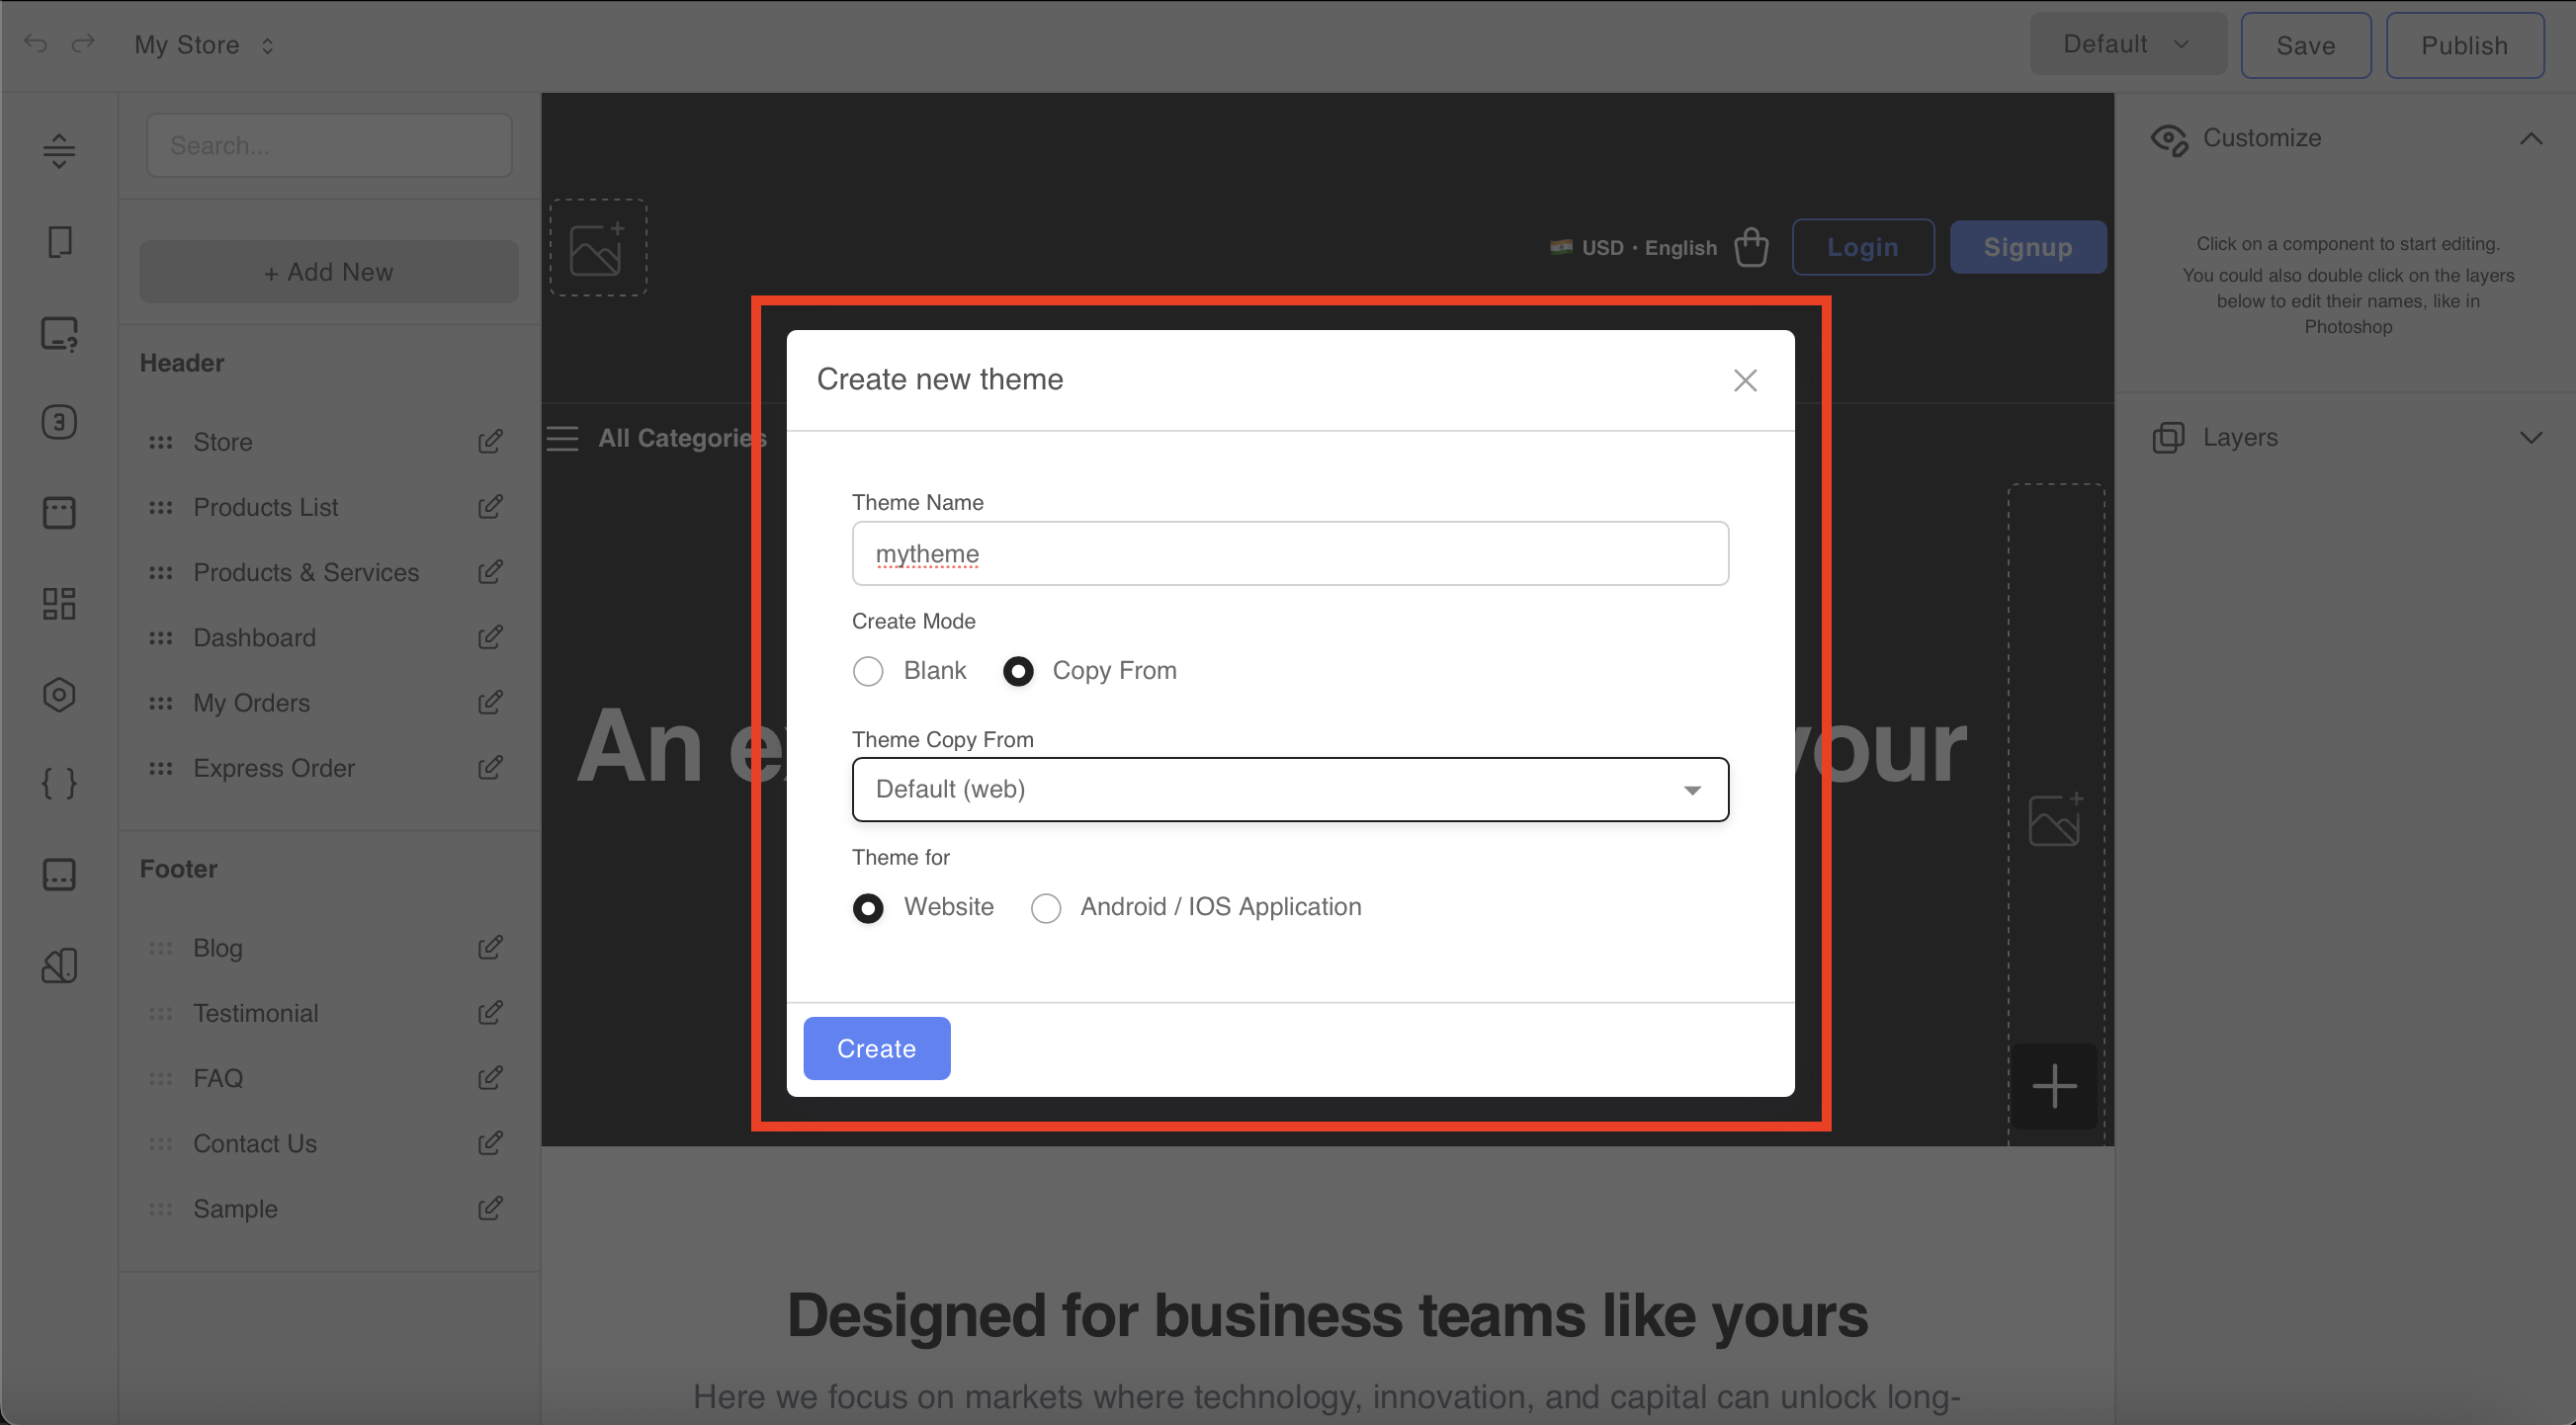This screenshot has height=1425, width=2576.
Task: Open the widgets grid sidebar icon
Action: pyautogui.click(x=59, y=603)
